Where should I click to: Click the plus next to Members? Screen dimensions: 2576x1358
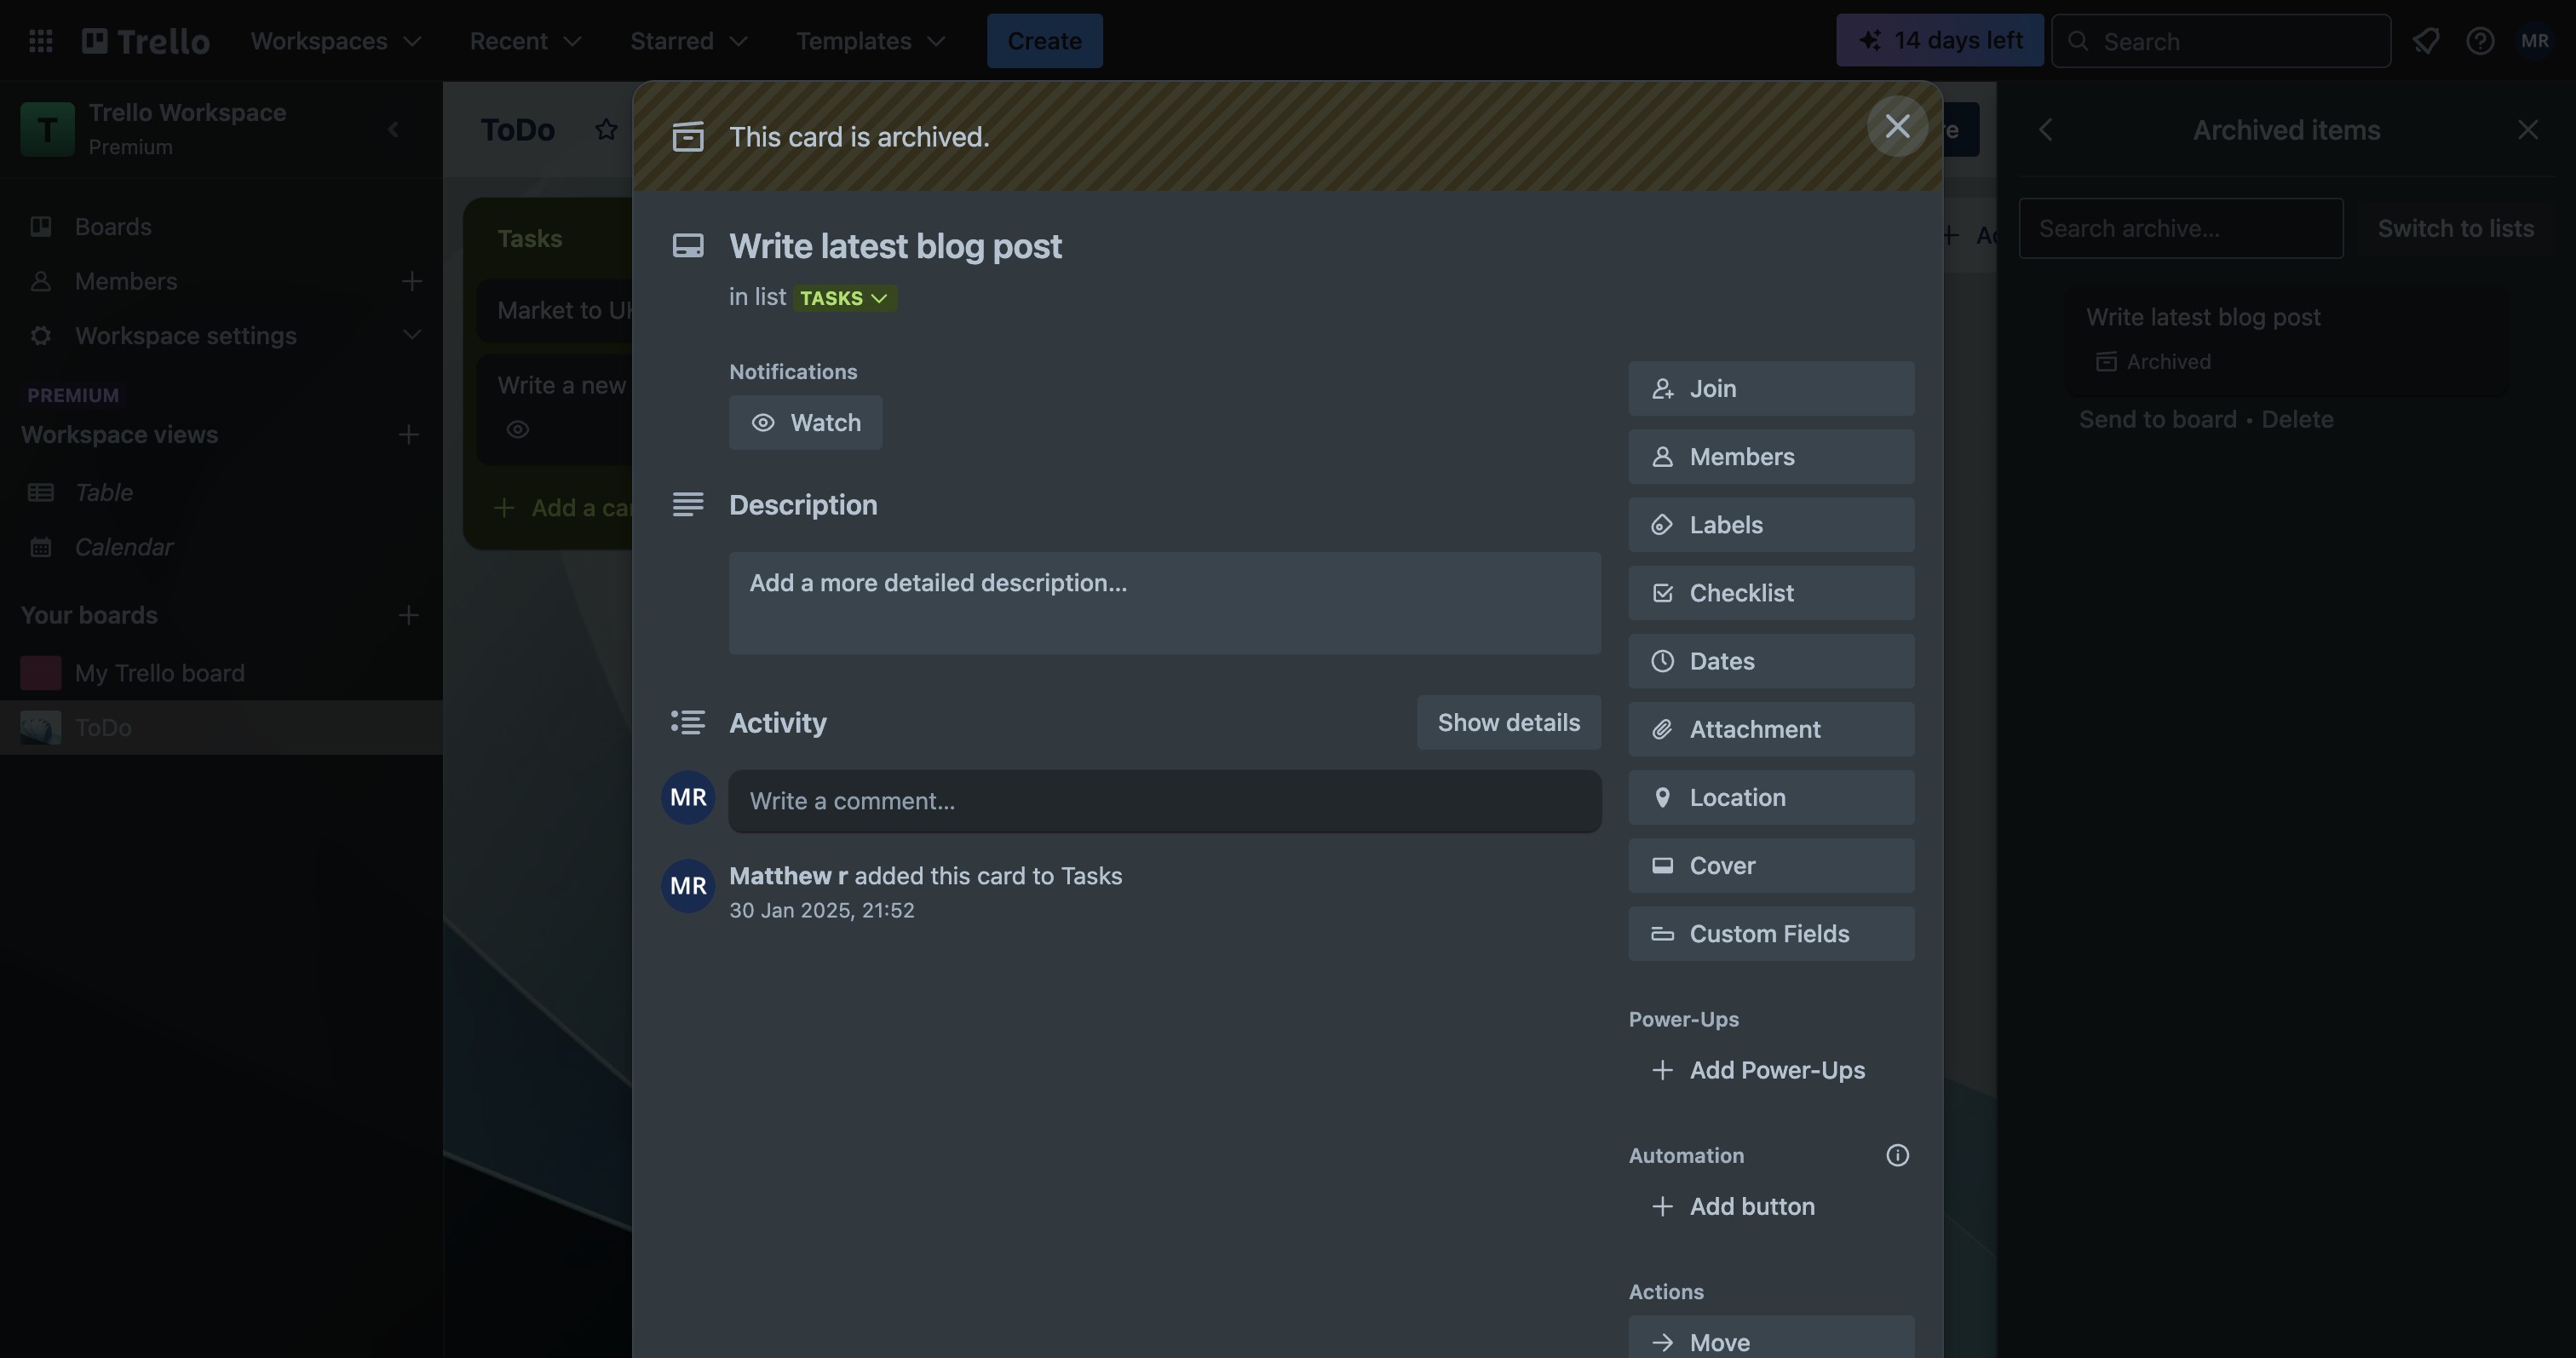411,282
